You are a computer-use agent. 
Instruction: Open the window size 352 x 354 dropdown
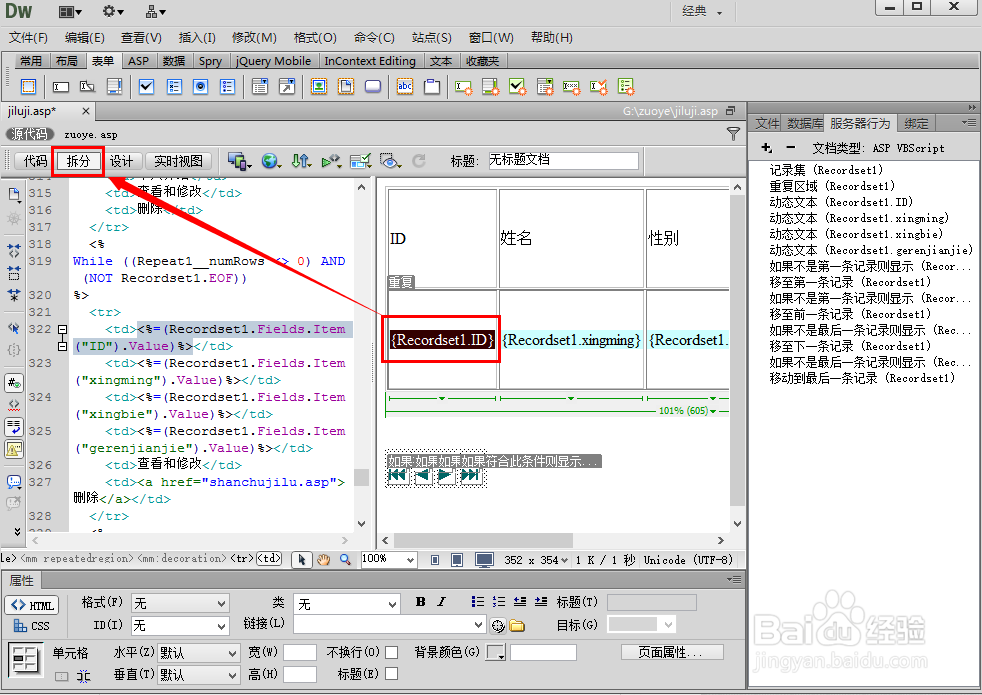536,560
